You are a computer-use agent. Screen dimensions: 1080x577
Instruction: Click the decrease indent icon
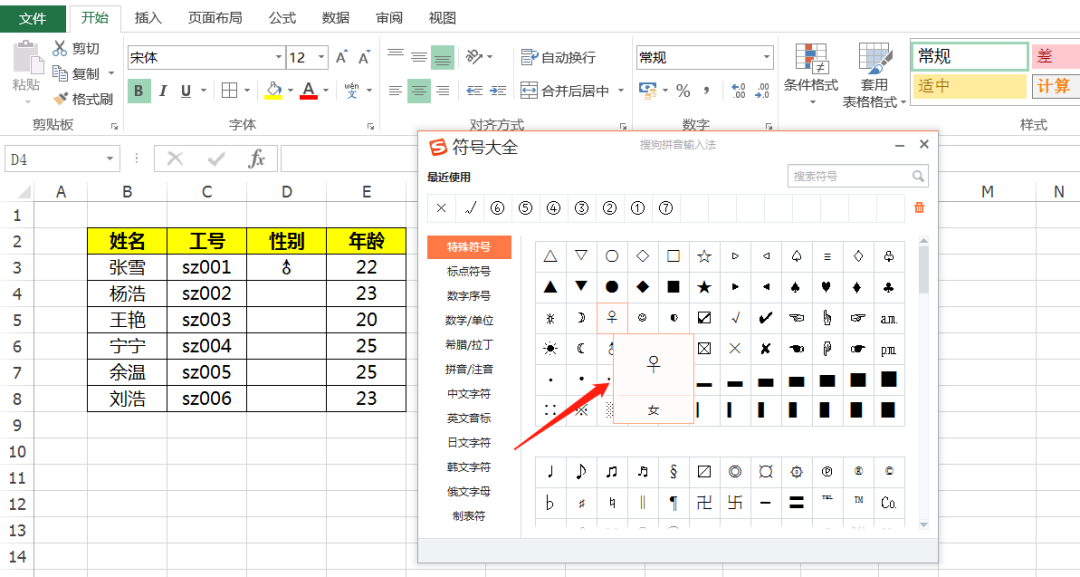tap(475, 90)
